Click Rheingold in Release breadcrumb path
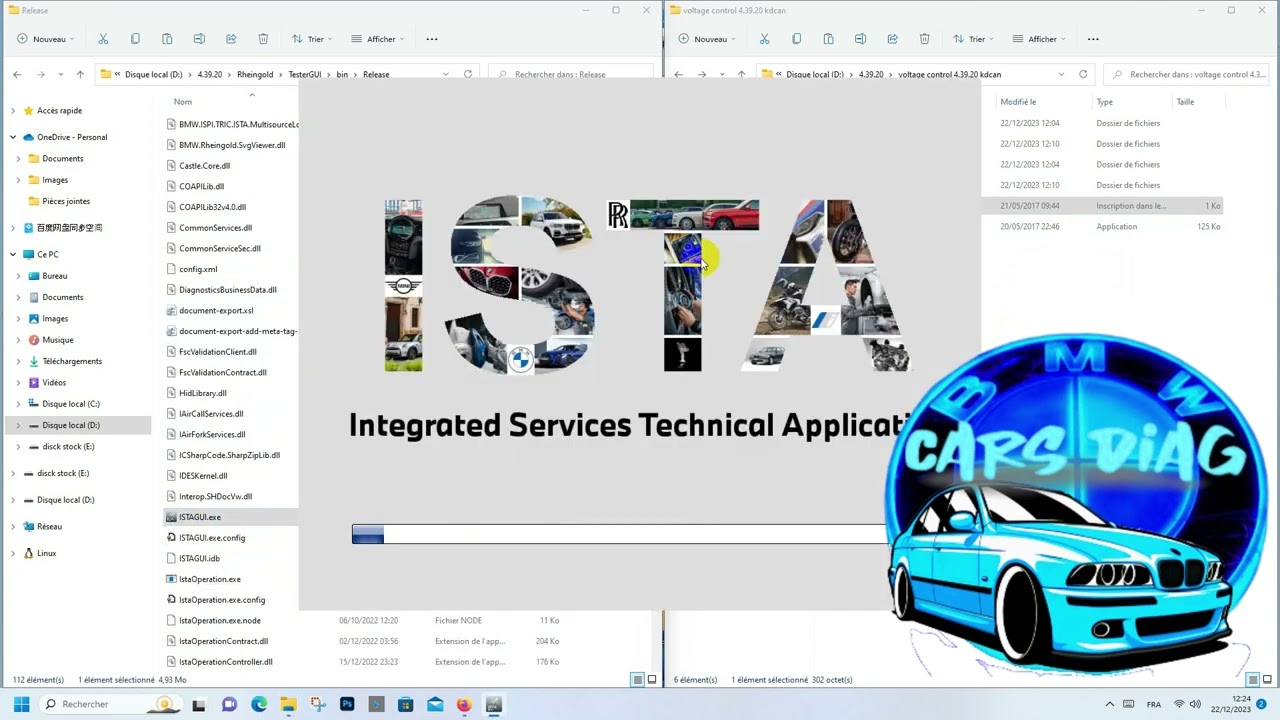The height and width of the screenshot is (720, 1280). click(x=255, y=74)
